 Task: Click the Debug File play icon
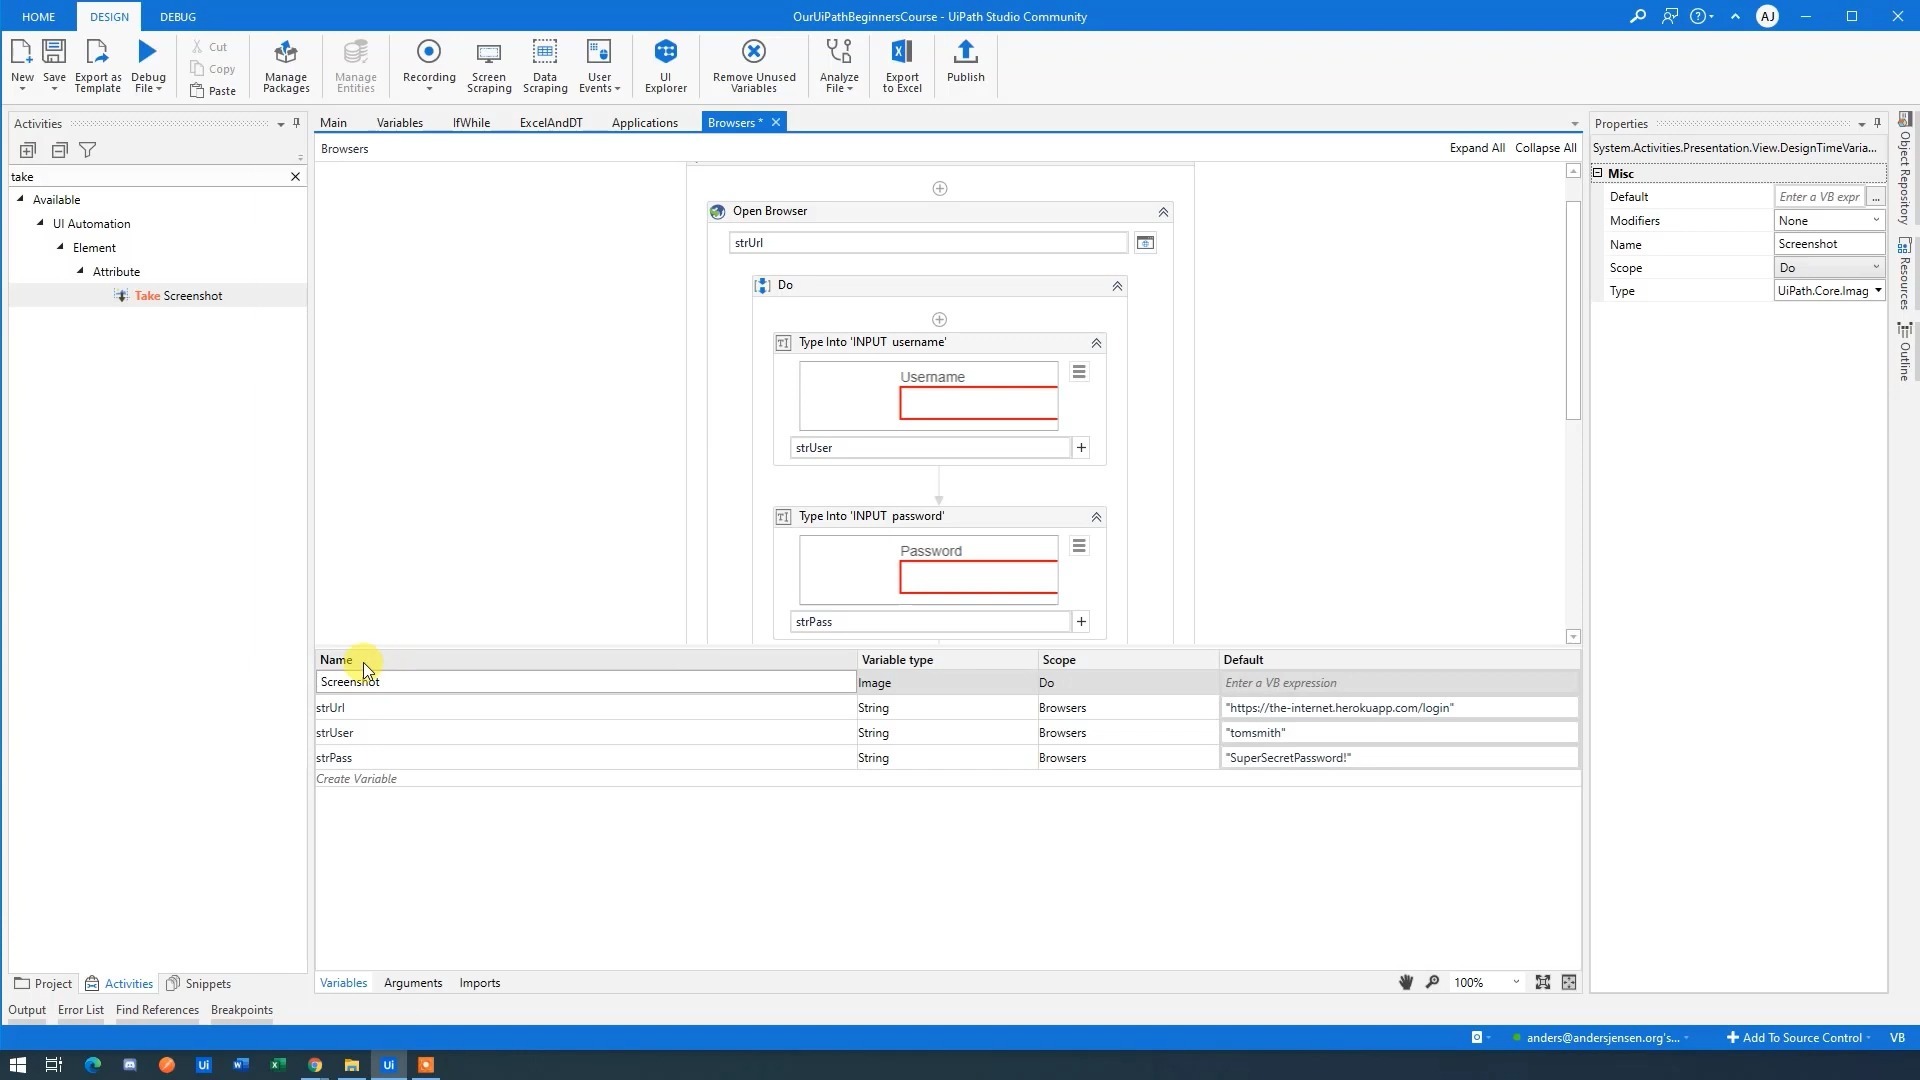(148, 51)
